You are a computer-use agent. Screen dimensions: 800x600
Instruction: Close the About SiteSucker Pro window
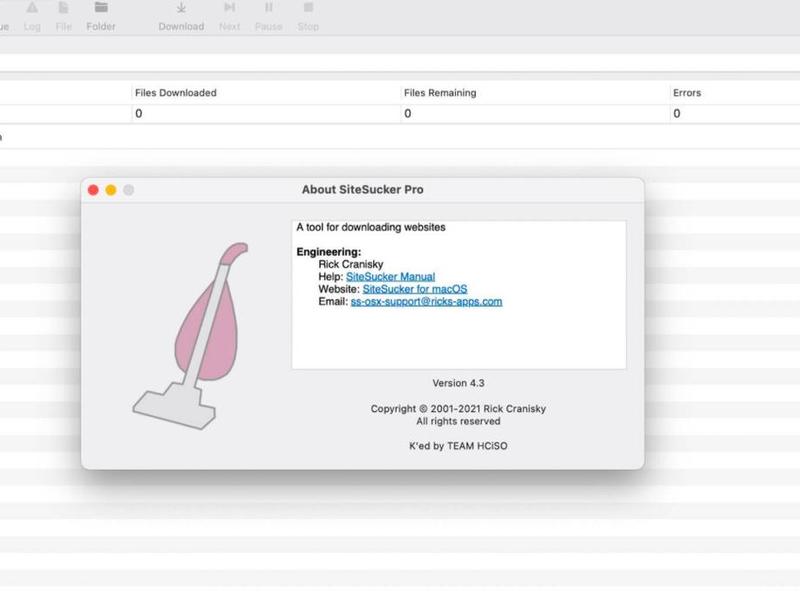93,190
